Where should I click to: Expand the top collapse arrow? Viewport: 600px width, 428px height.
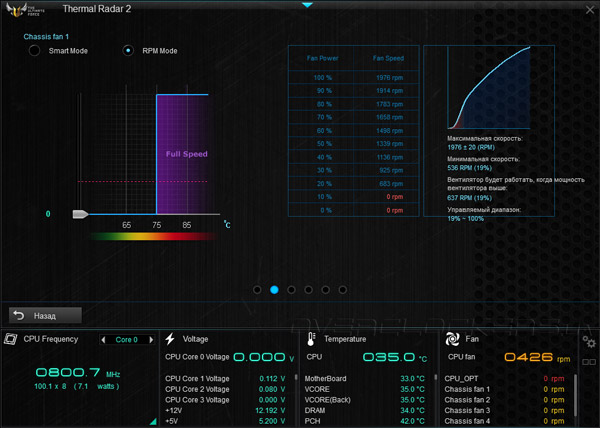[x=307, y=5]
